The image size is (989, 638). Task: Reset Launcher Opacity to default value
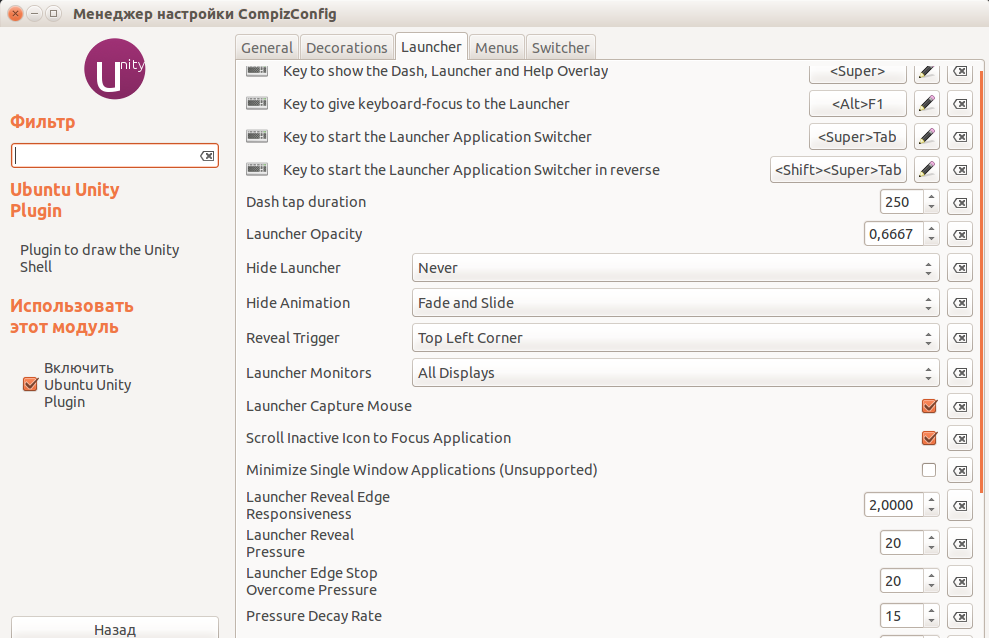point(959,234)
